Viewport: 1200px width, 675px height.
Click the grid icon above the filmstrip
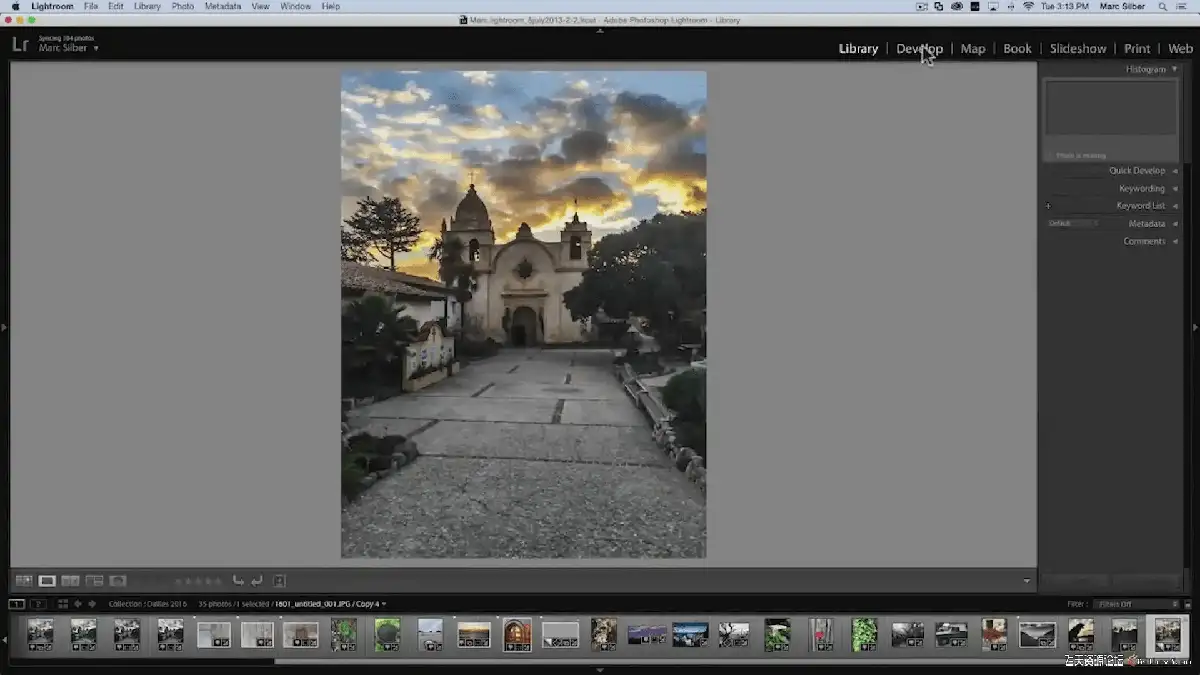point(62,604)
